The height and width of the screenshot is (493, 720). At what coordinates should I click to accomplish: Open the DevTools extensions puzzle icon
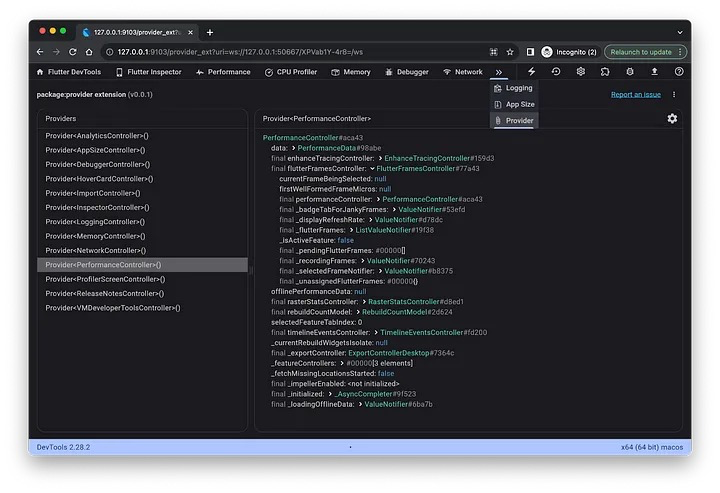(605, 72)
